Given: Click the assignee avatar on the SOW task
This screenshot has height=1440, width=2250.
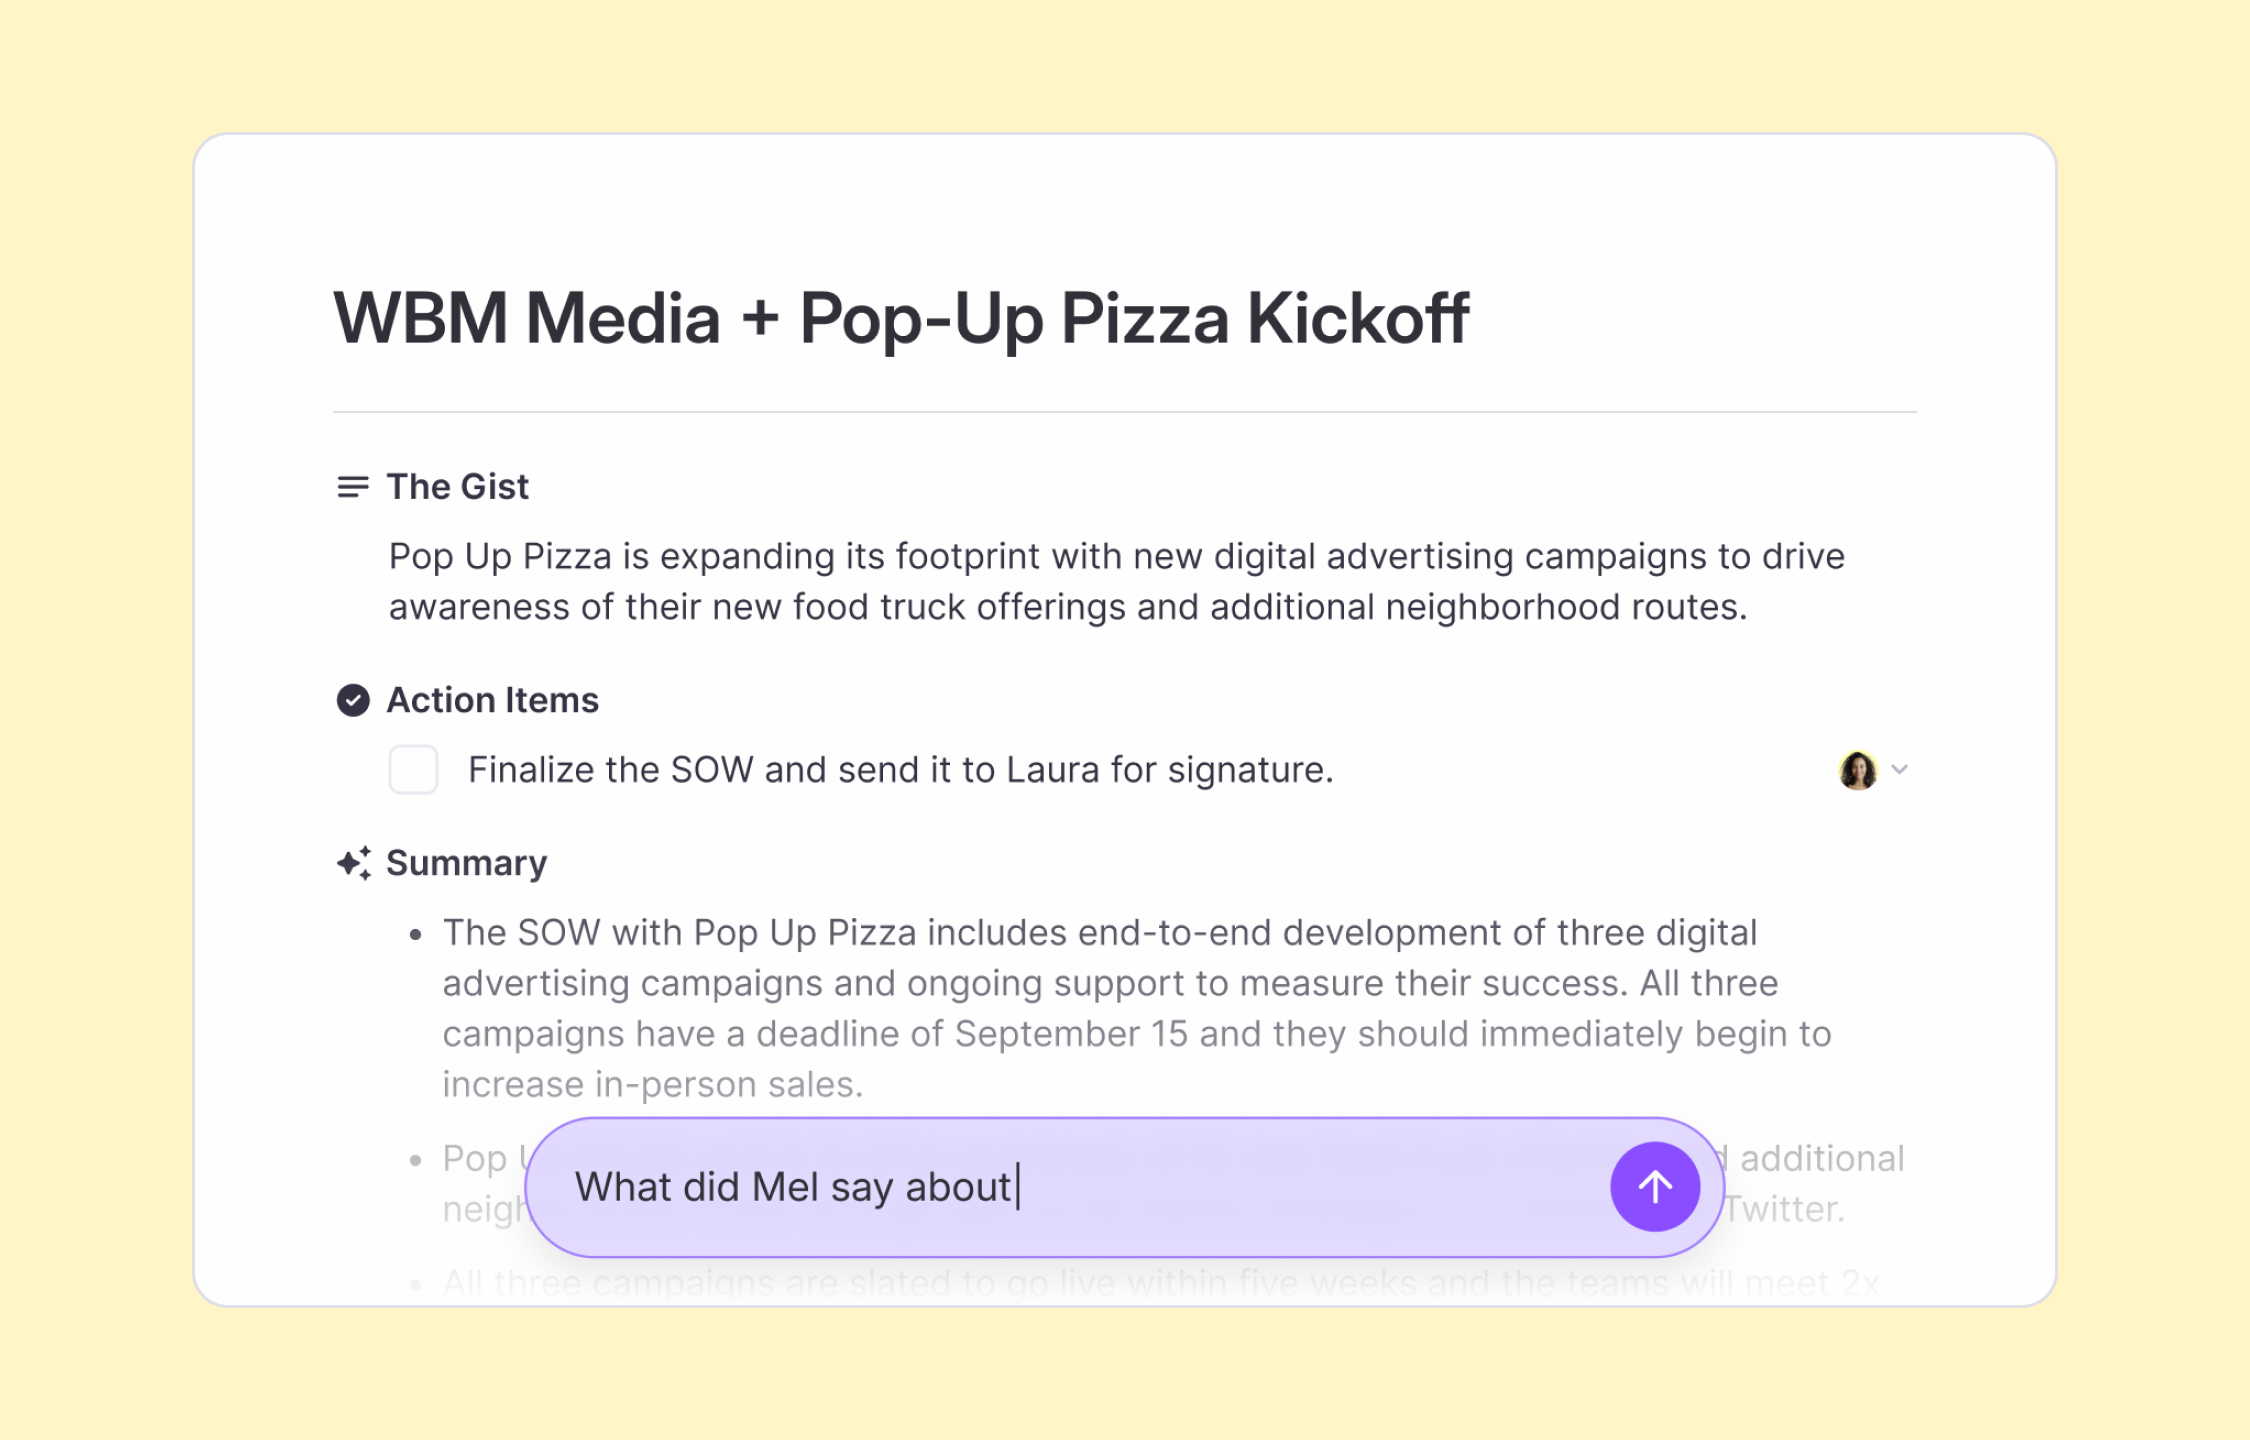Looking at the screenshot, I should click(x=1858, y=770).
